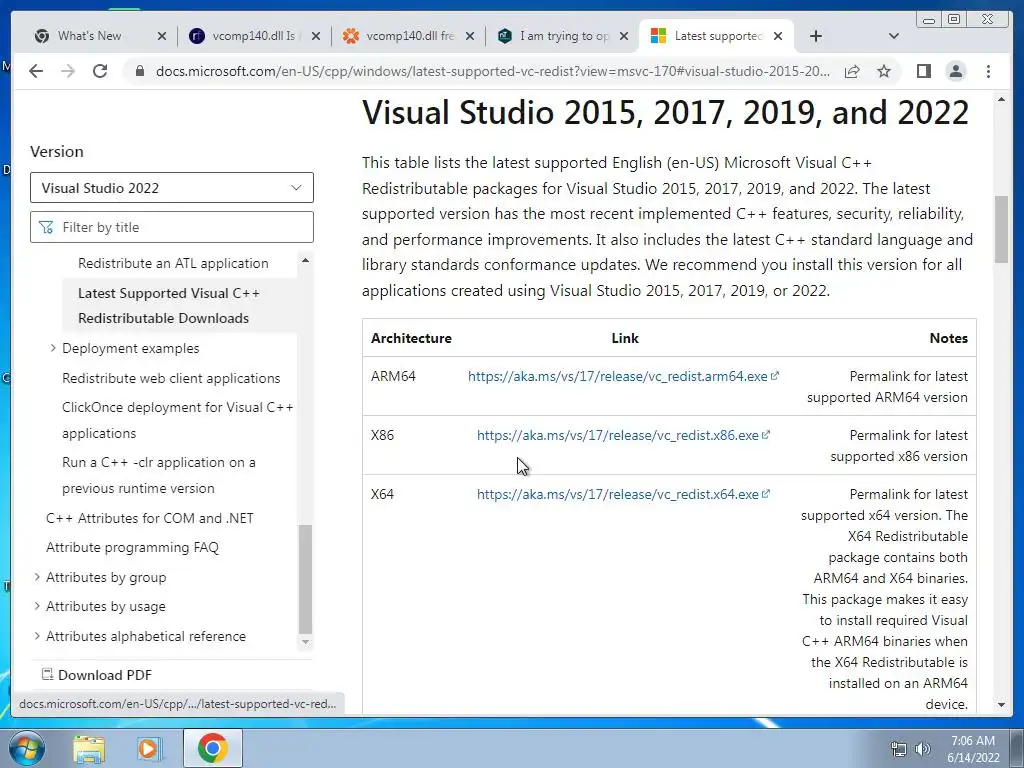
Task: Click the X64 architecture cell
Action: click(383, 494)
